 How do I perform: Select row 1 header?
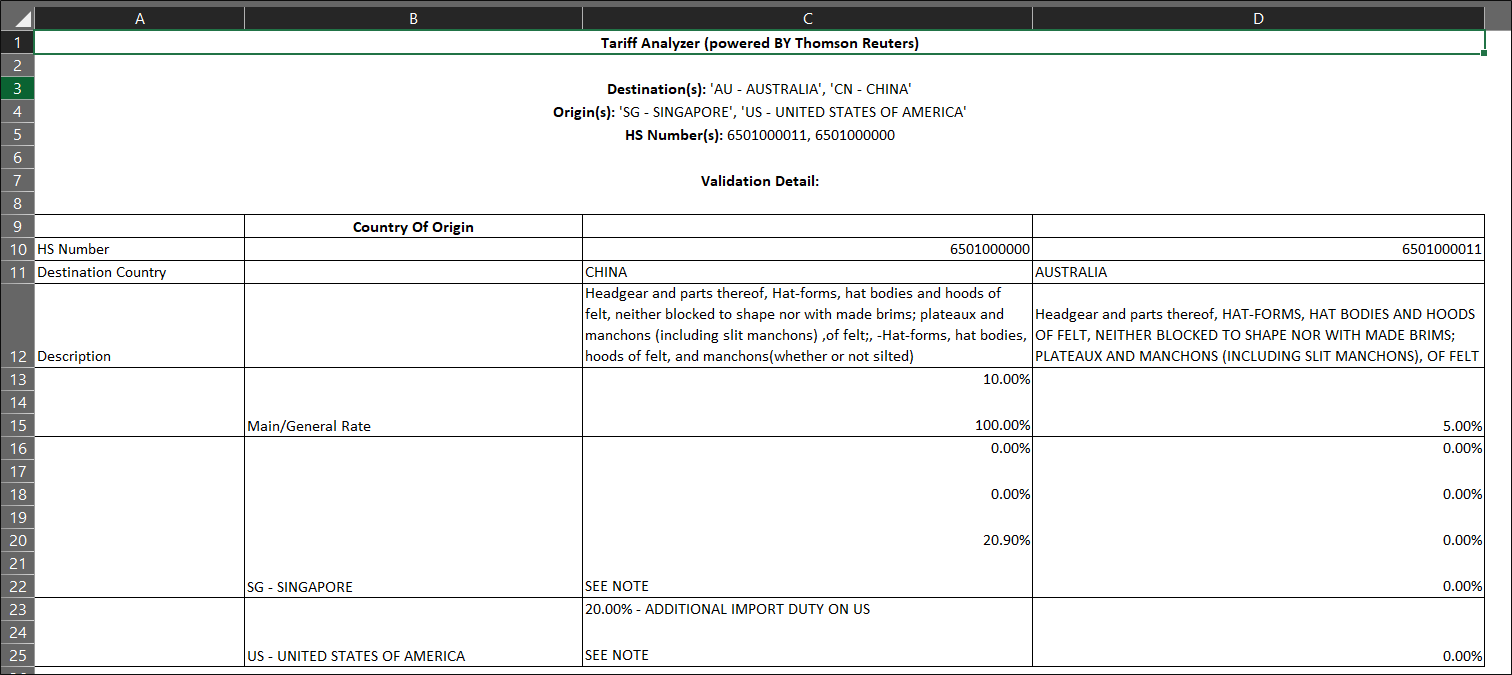click(x=17, y=42)
